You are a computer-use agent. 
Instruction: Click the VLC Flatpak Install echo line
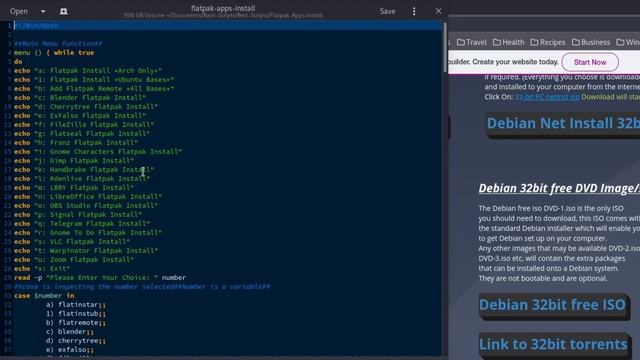pos(72,242)
